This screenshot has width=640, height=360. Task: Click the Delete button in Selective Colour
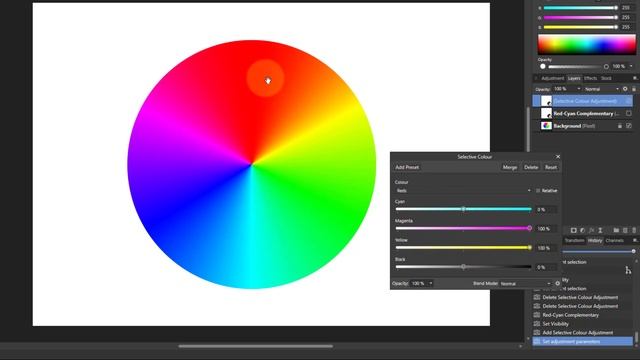[531, 167]
